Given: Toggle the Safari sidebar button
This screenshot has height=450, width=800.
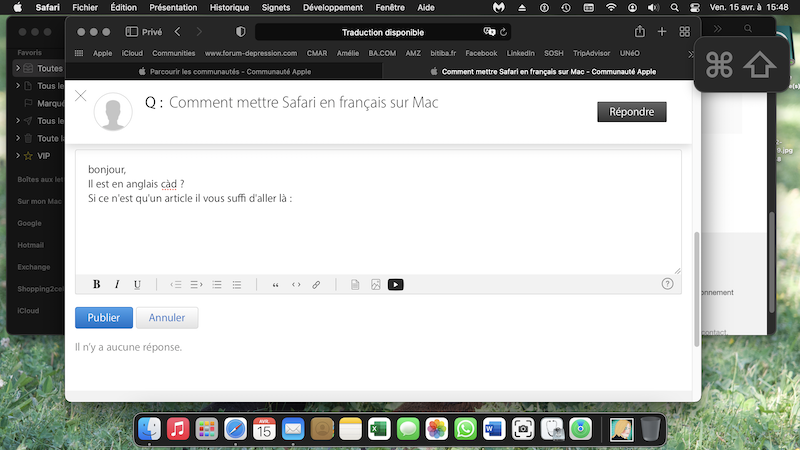Looking at the screenshot, I should pyautogui.click(x=131, y=32).
